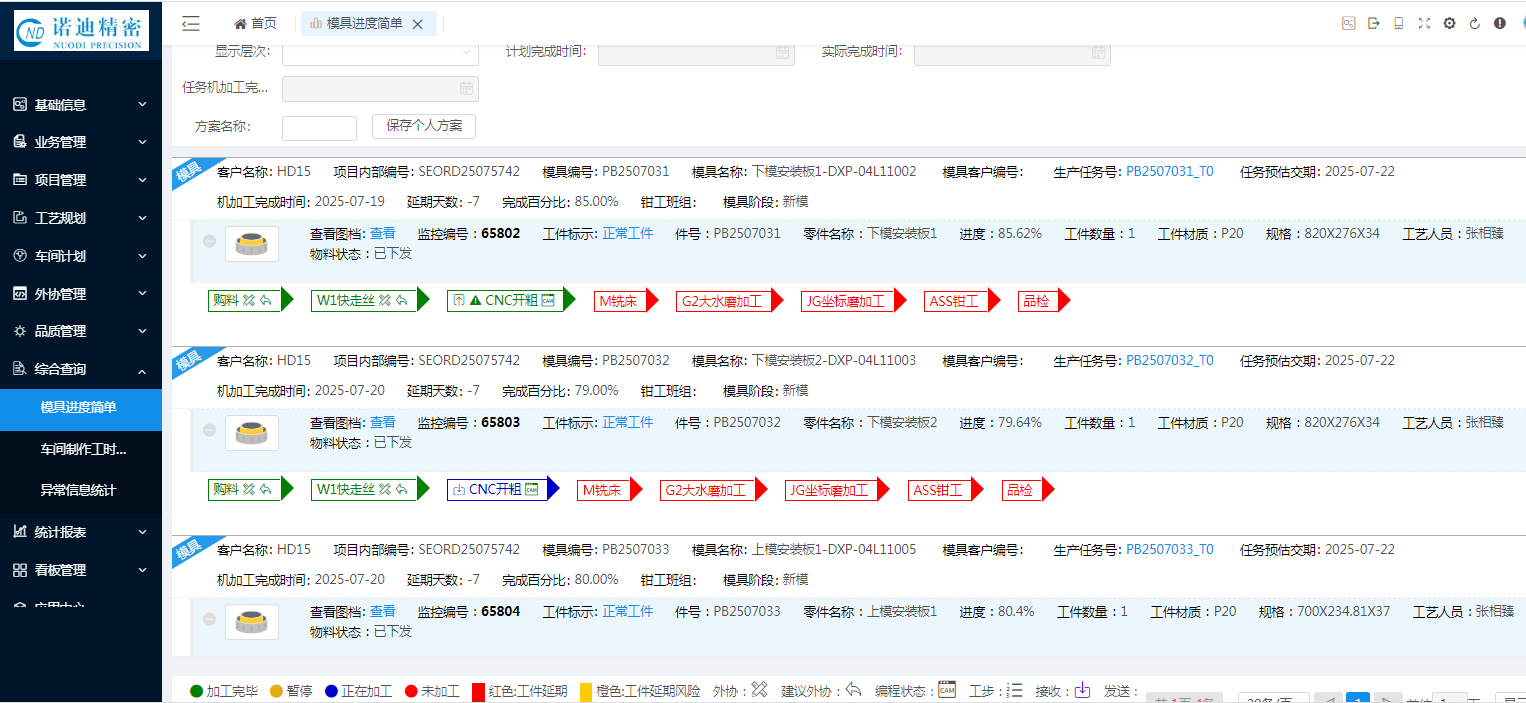This screenshot has height=703, width=1526.
Task: Open the 显示层次 dropdown
Action: (x=380, y=52)
